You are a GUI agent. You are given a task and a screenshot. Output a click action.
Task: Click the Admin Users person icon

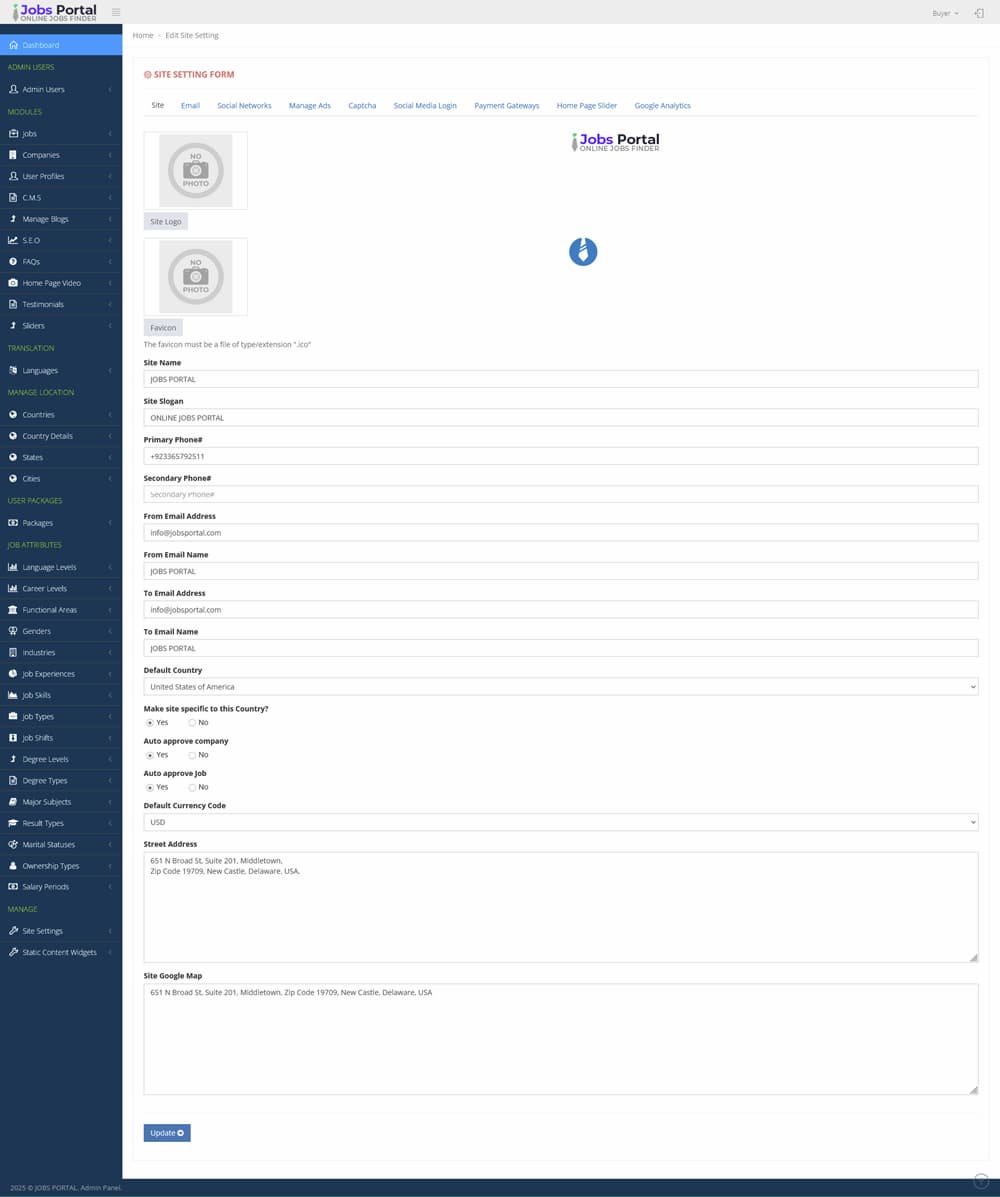(x=13, y=89)
